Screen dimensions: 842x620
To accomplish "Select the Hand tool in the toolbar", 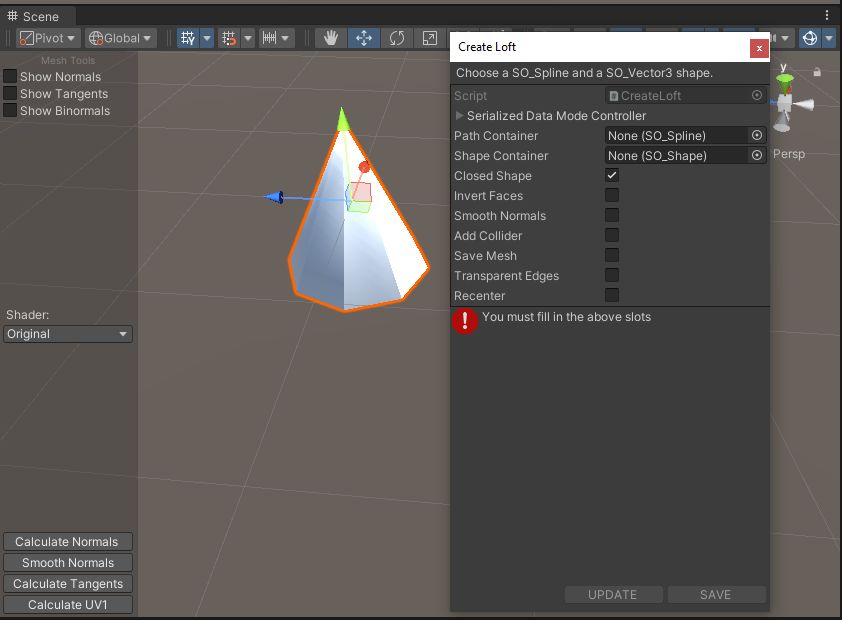I will [x=330, y=37].
